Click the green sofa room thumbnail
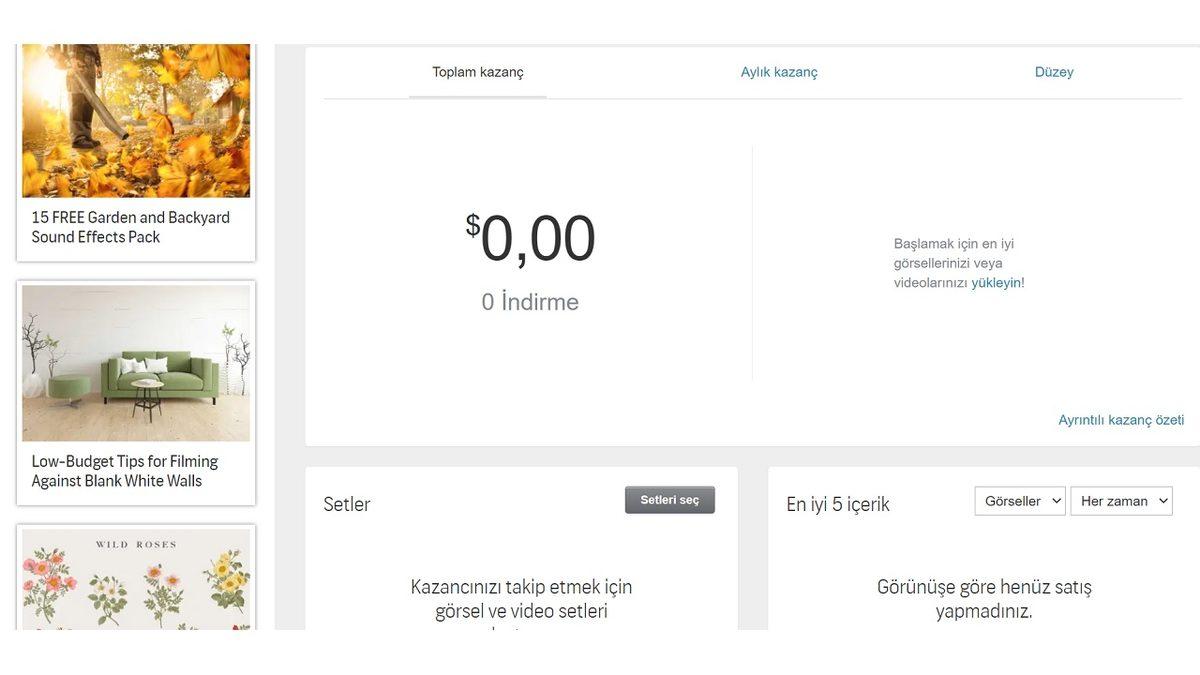 pos(136,363)
